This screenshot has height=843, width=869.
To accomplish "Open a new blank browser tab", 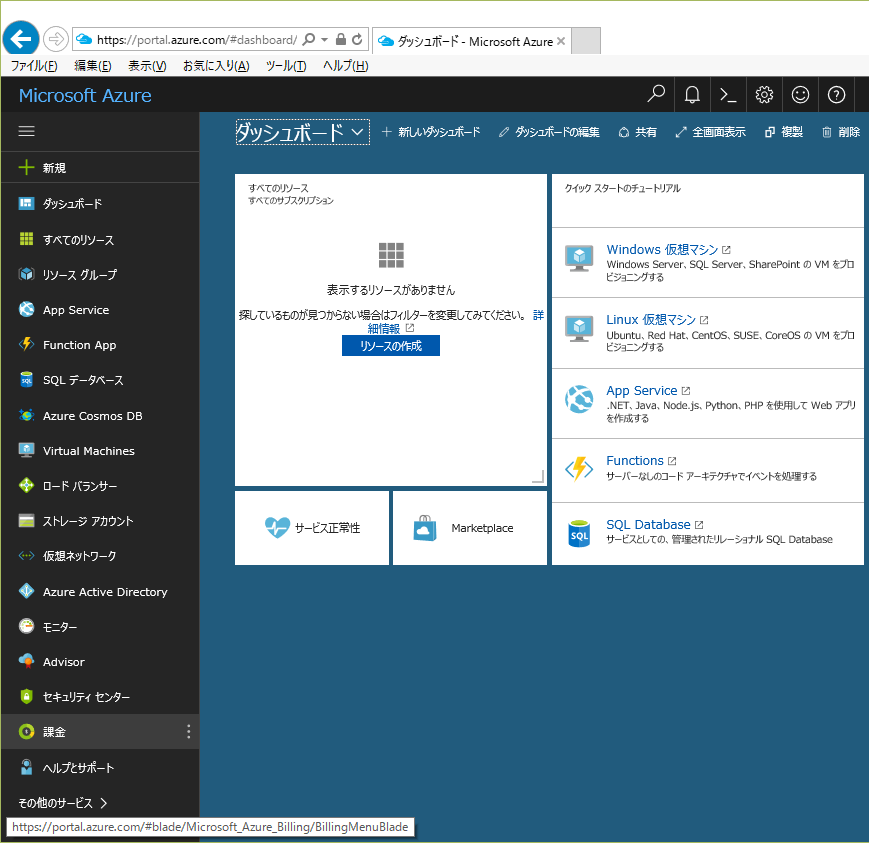I will coord(586,41).
